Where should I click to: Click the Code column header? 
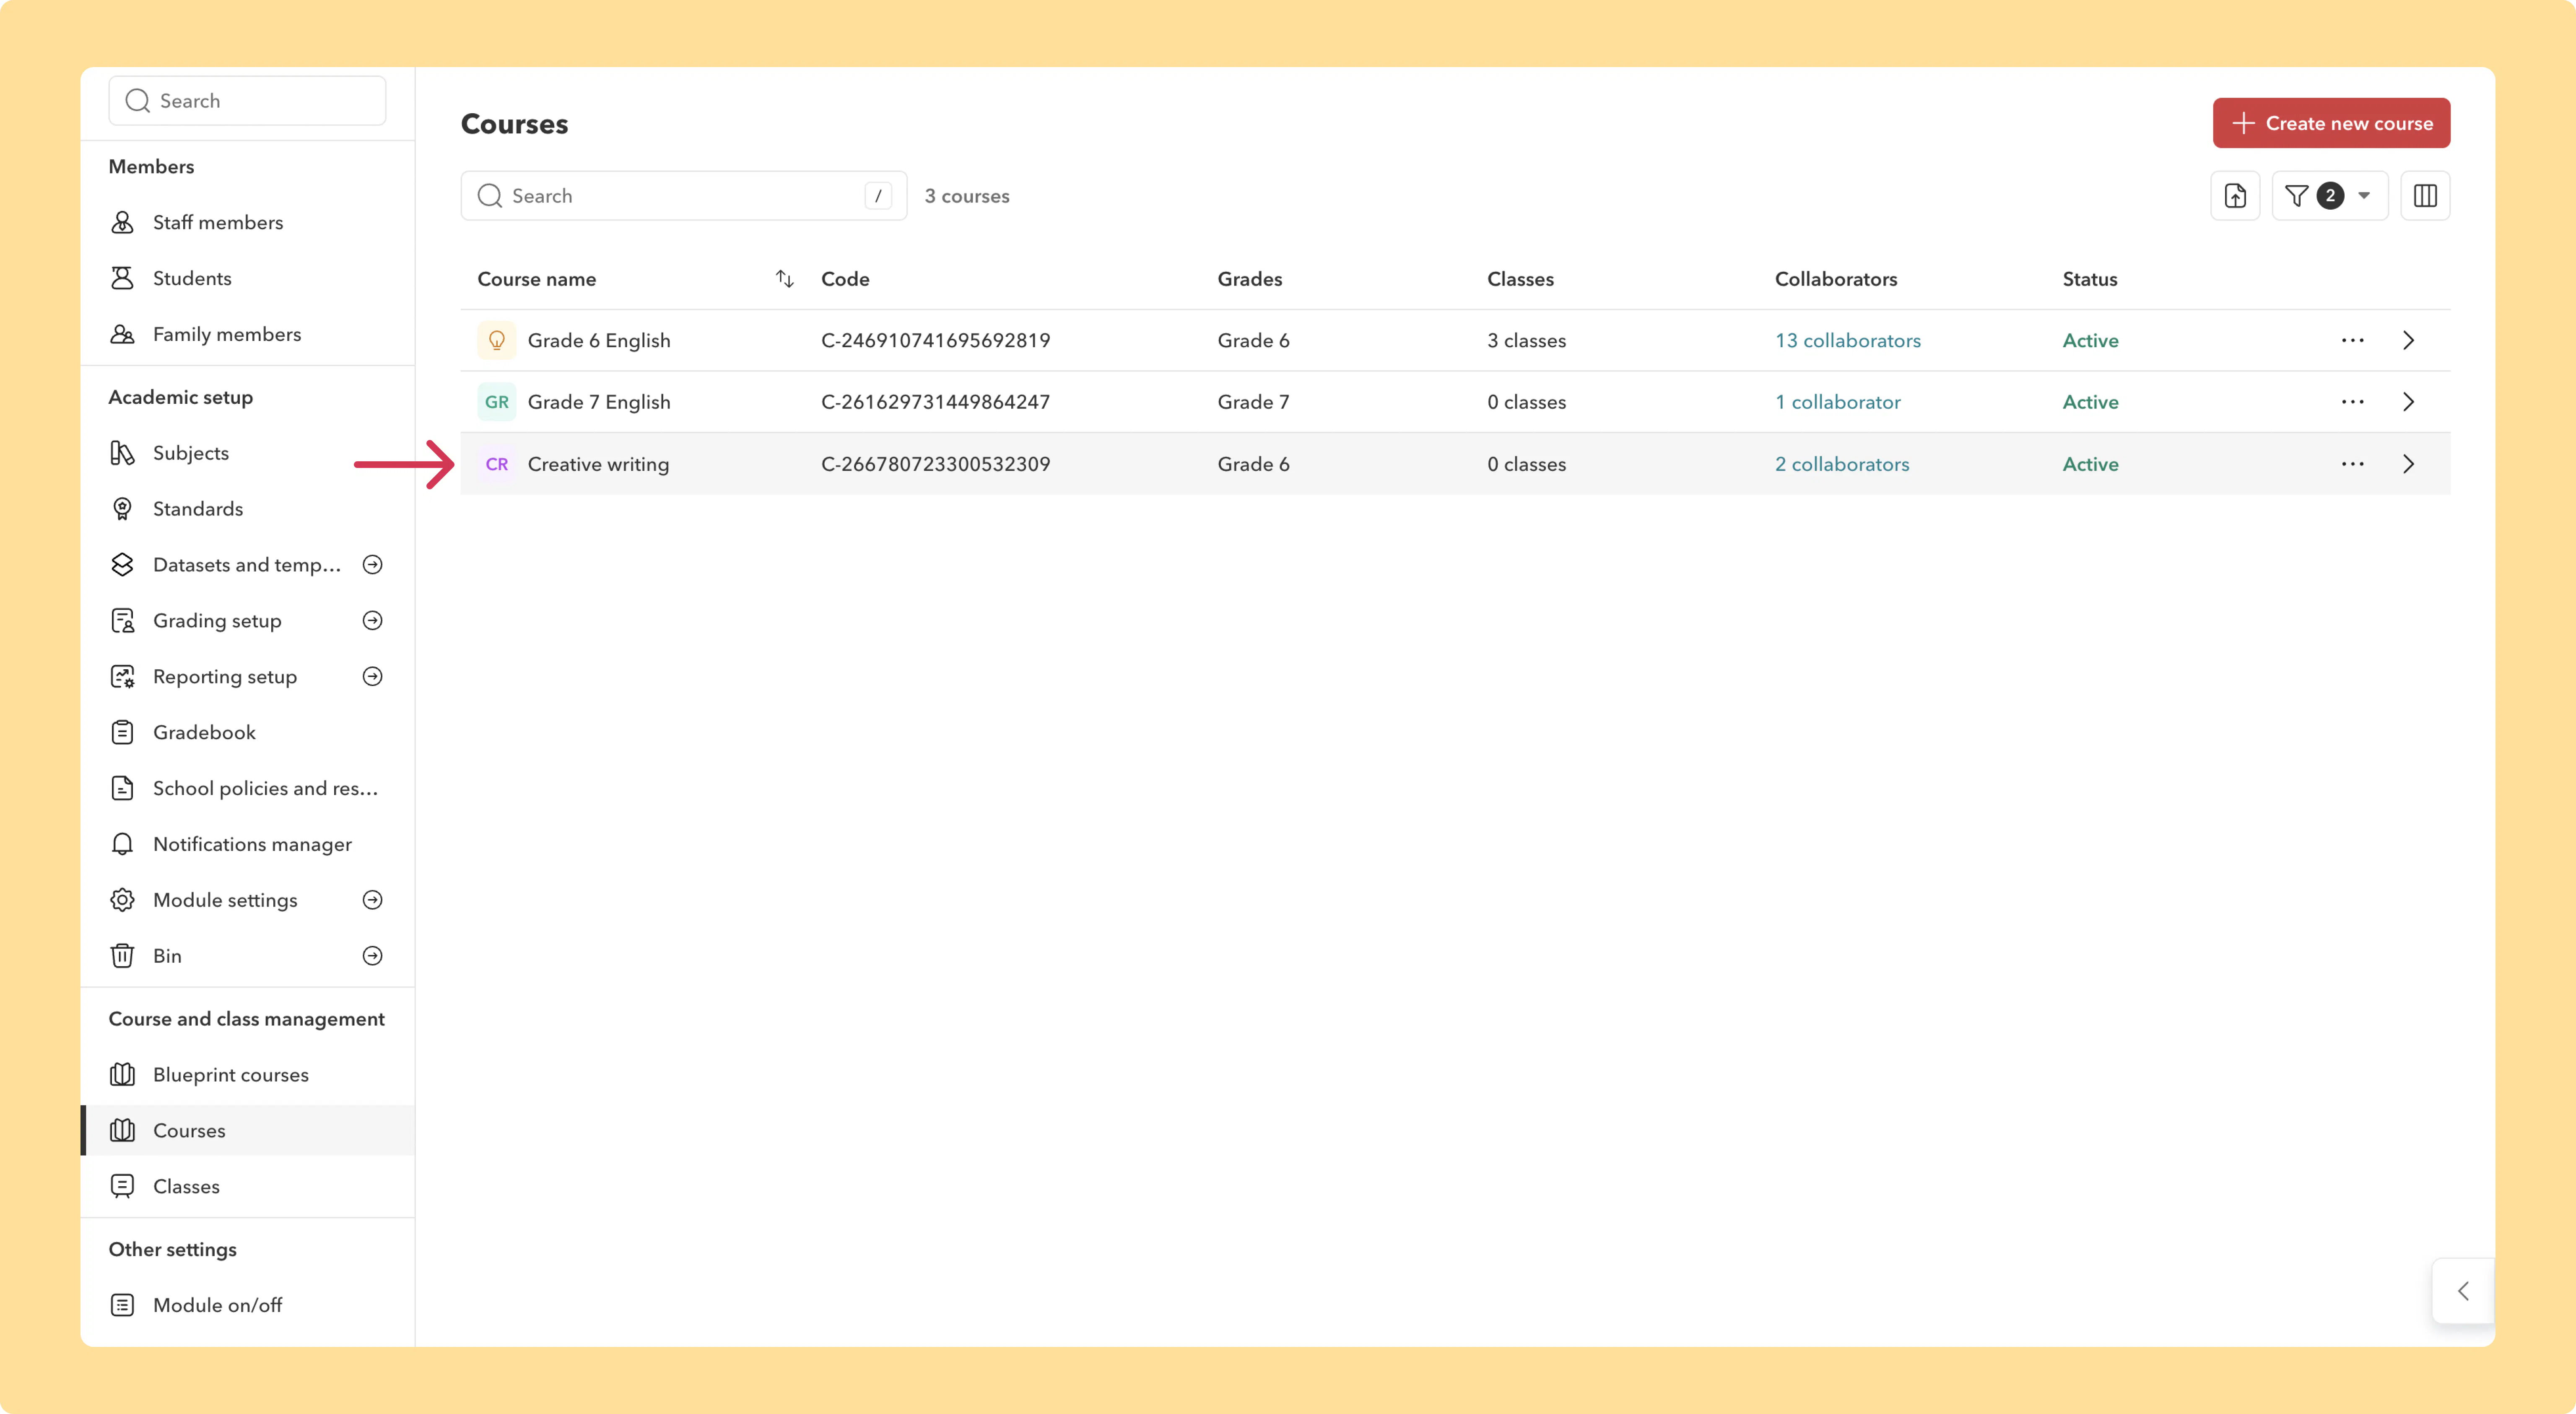(x=845, y=279)
